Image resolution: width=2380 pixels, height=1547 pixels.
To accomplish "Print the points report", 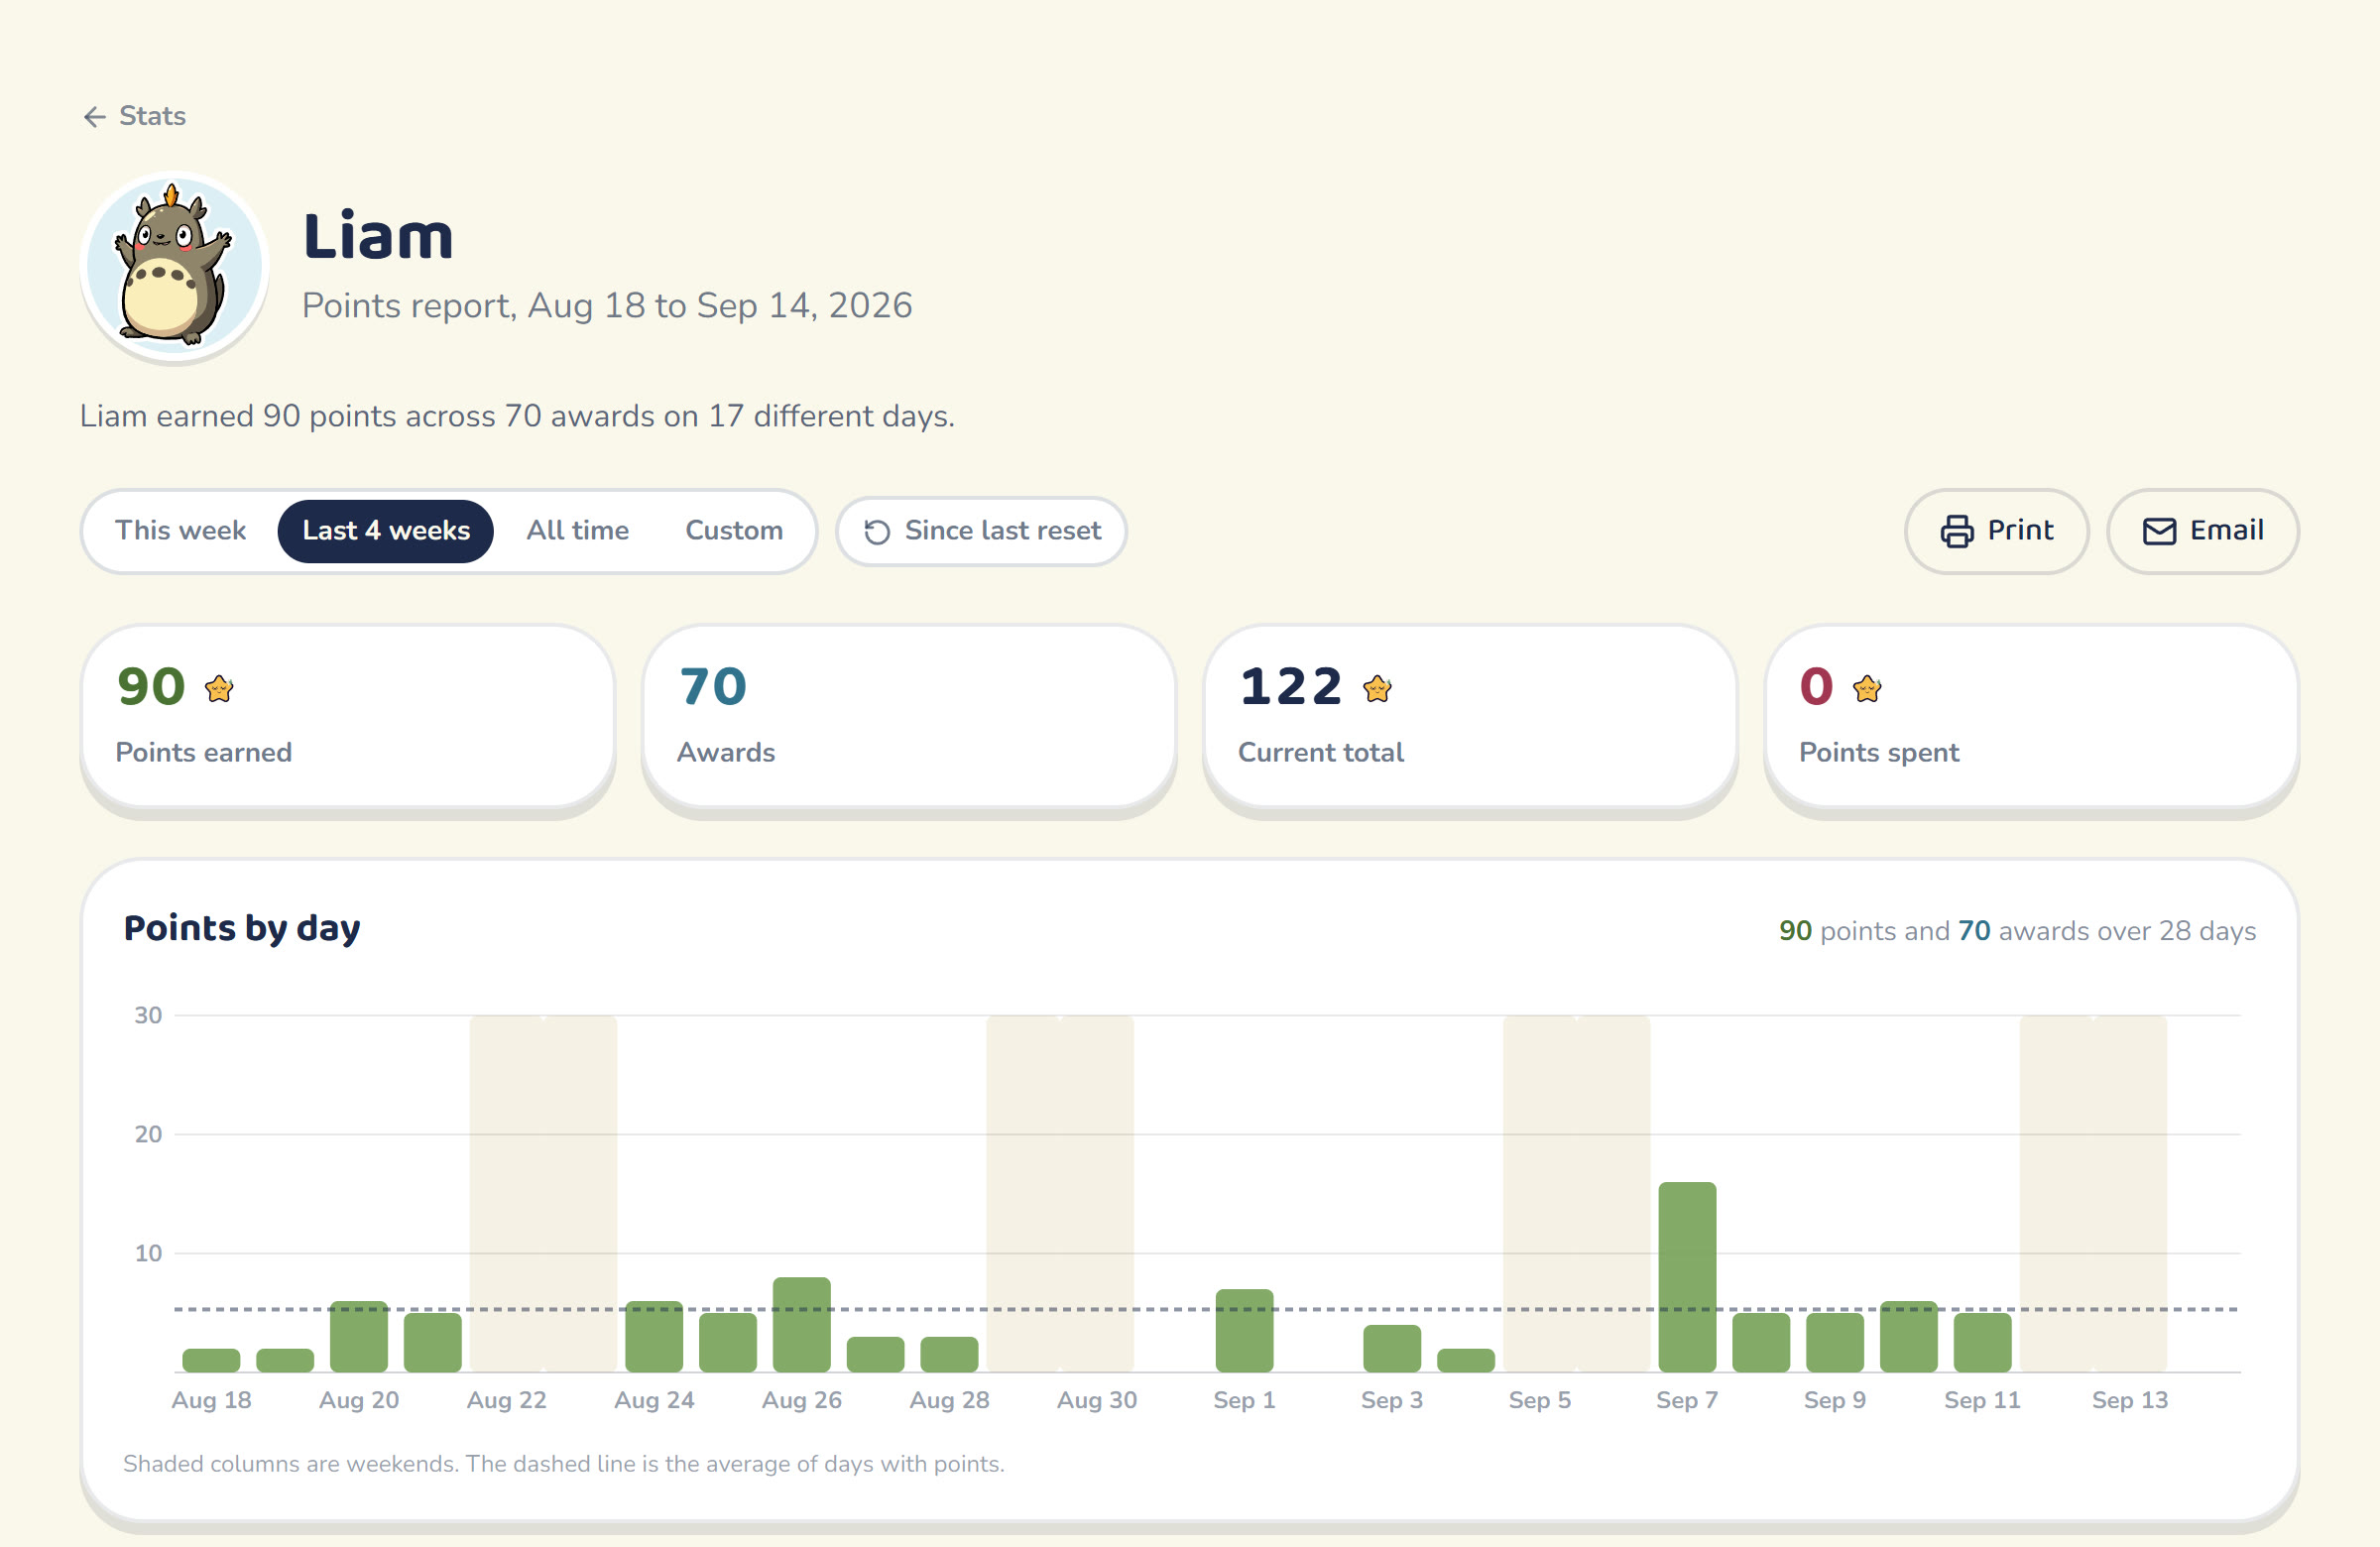I will click(x=1996, y=531).
